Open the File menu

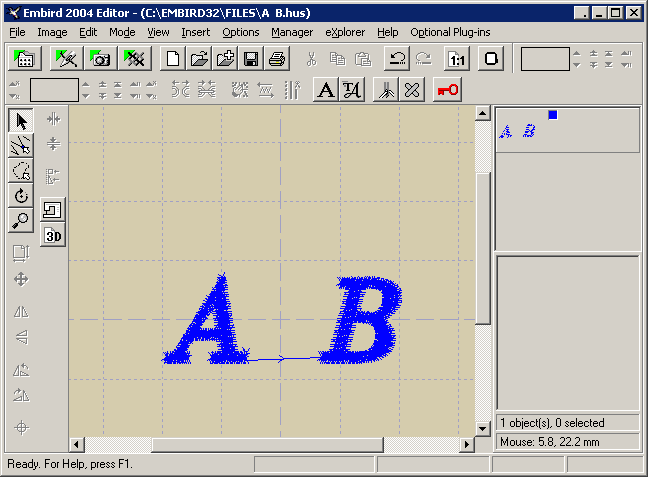(x=17, y=32)
